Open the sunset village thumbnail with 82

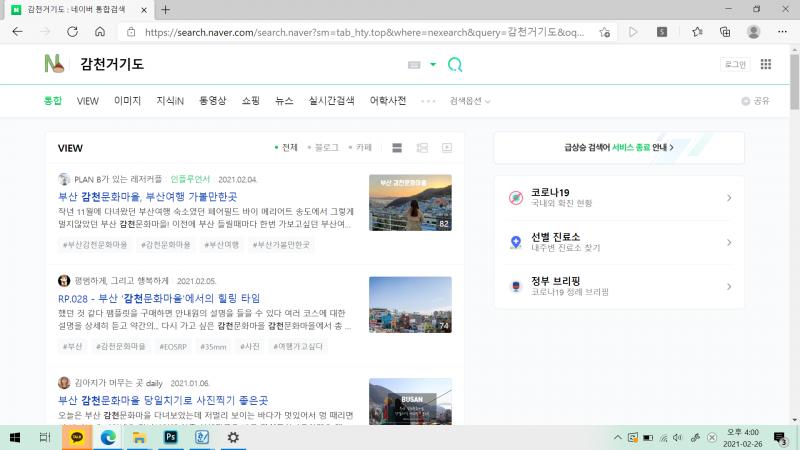click(410, 203)
